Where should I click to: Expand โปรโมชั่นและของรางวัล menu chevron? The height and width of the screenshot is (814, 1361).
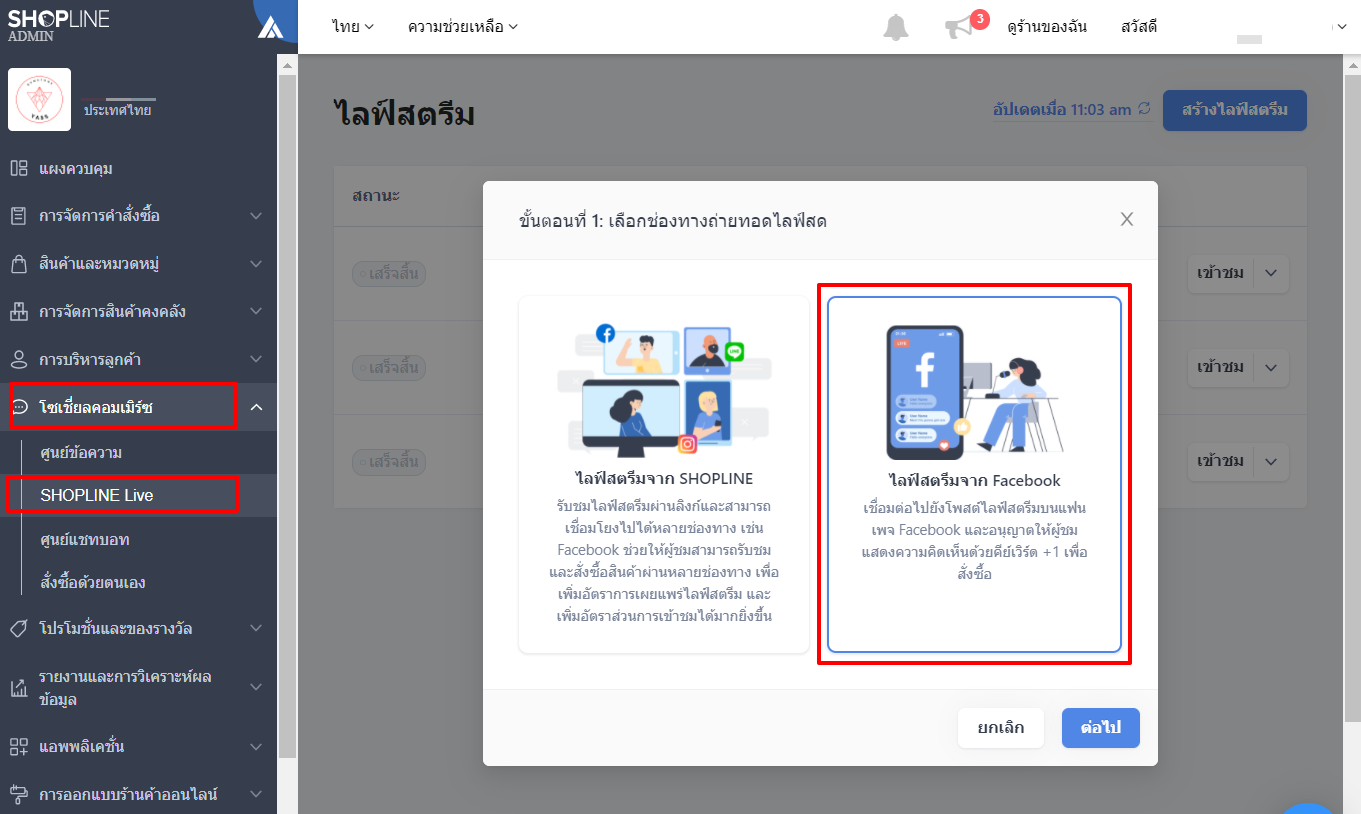256,628
